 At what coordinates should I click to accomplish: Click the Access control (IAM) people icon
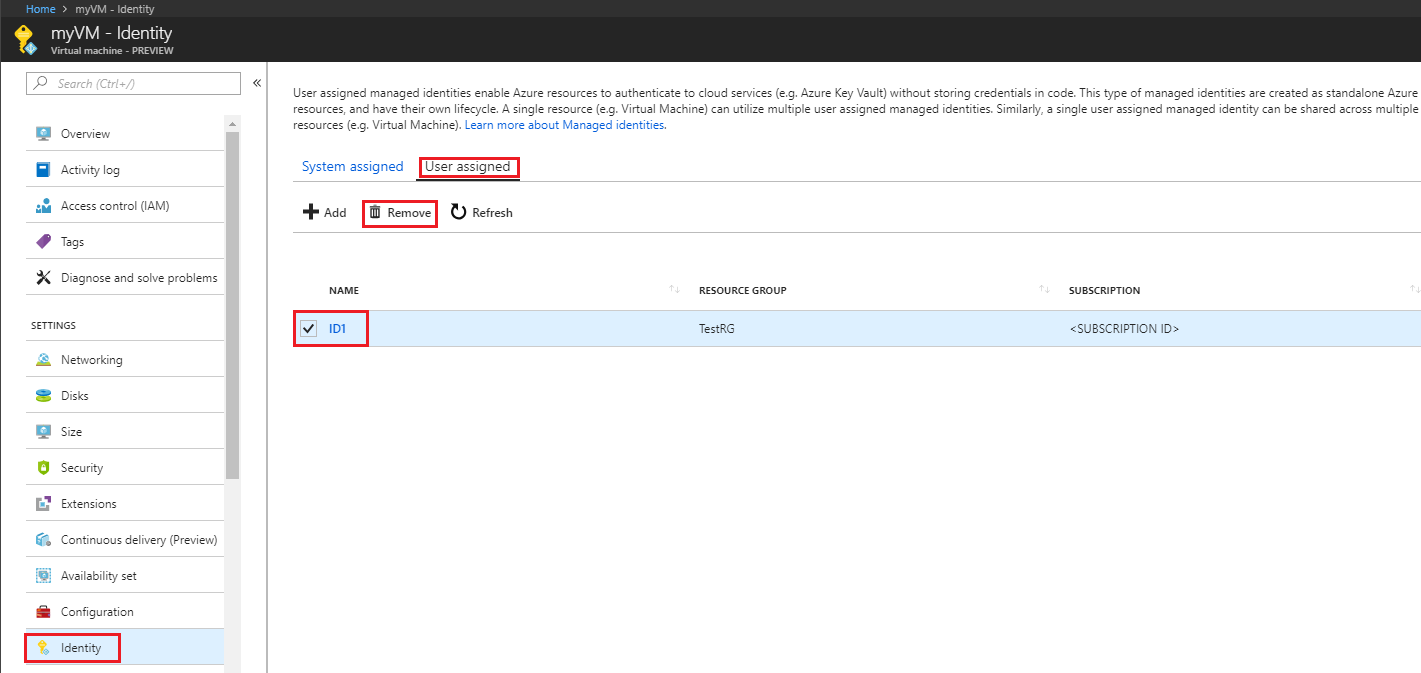pyautogui.click(x=43, y=206)
